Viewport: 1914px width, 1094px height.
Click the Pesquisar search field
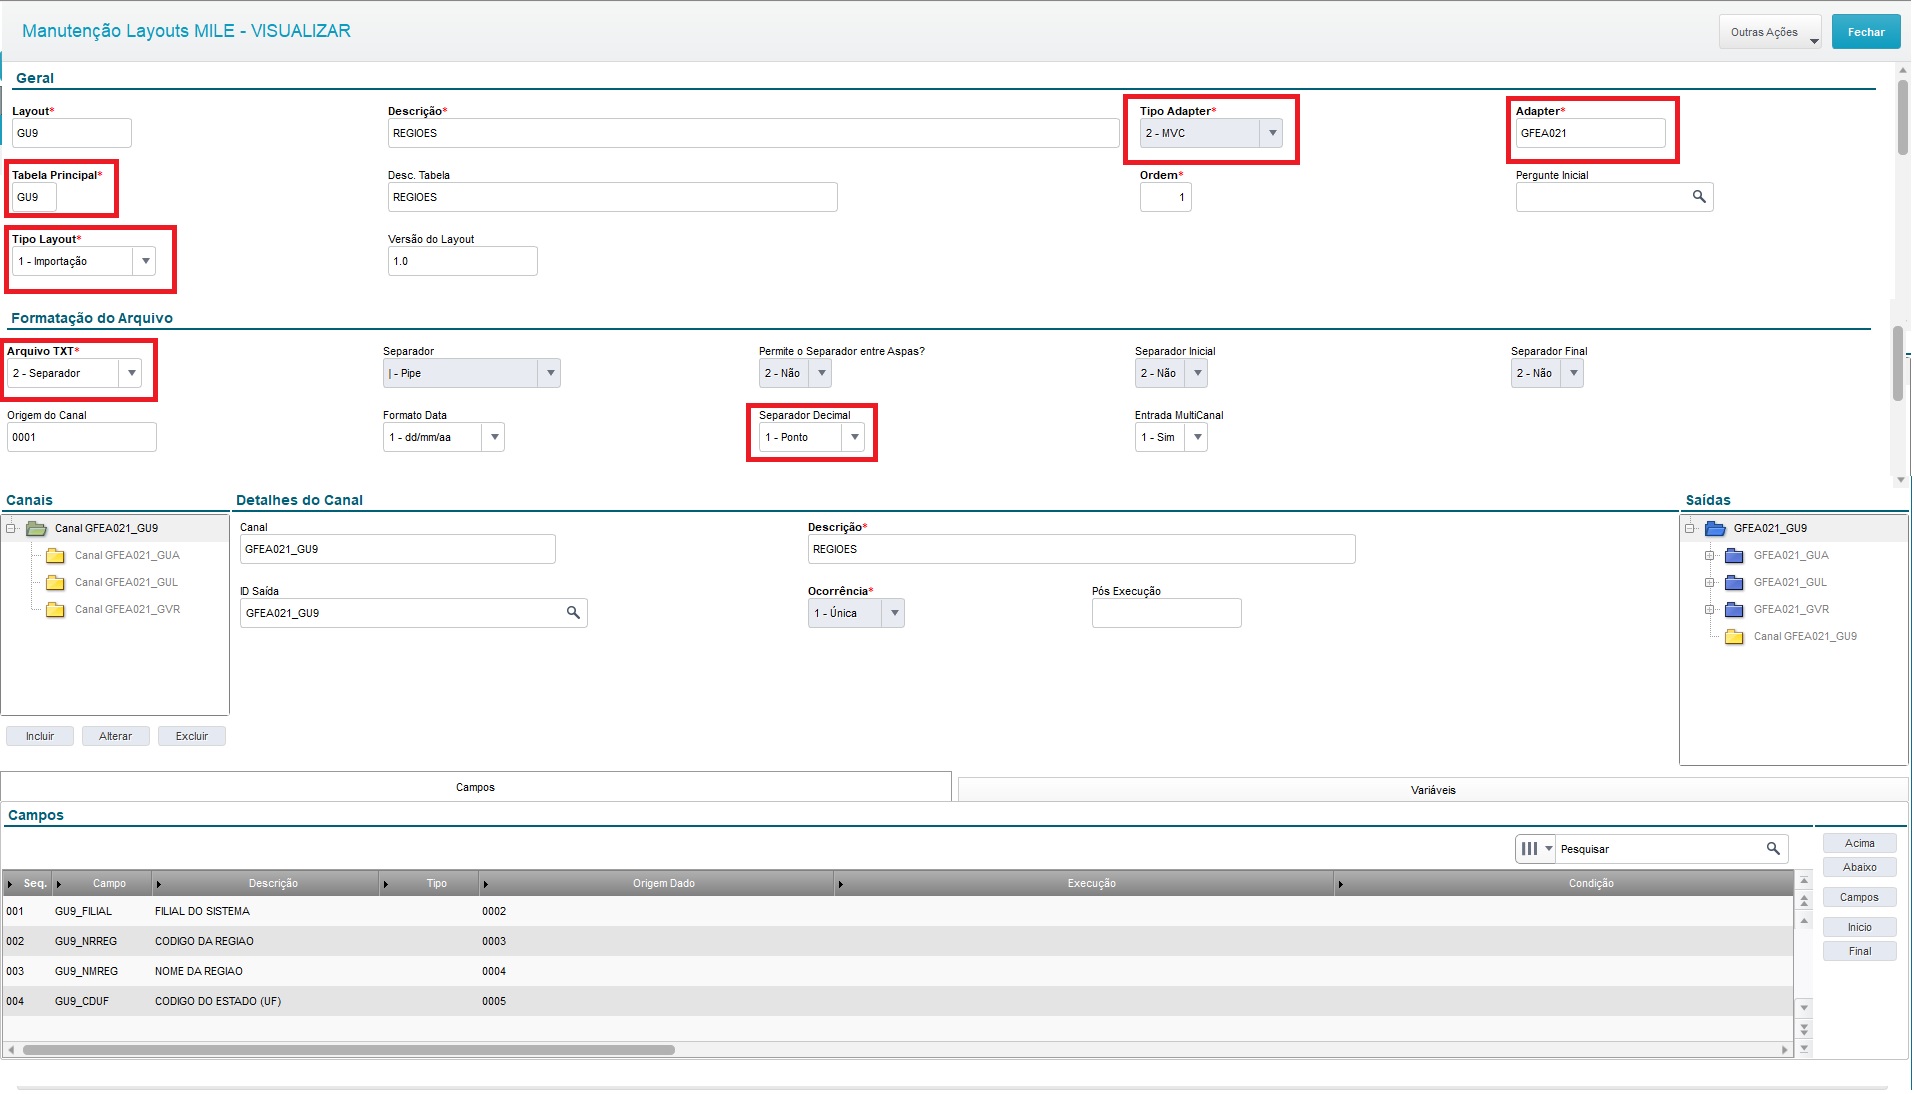(x=1660, y=849)
